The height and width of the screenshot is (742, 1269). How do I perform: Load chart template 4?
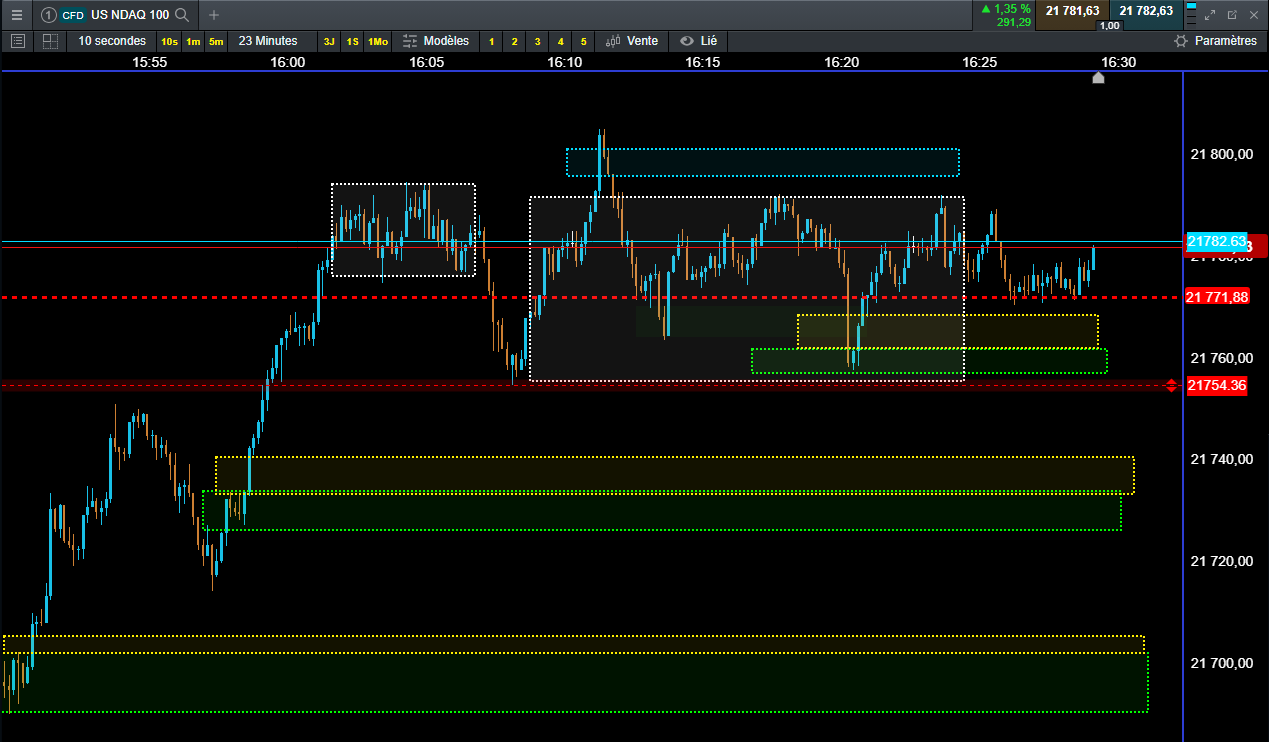pos(560,42)
